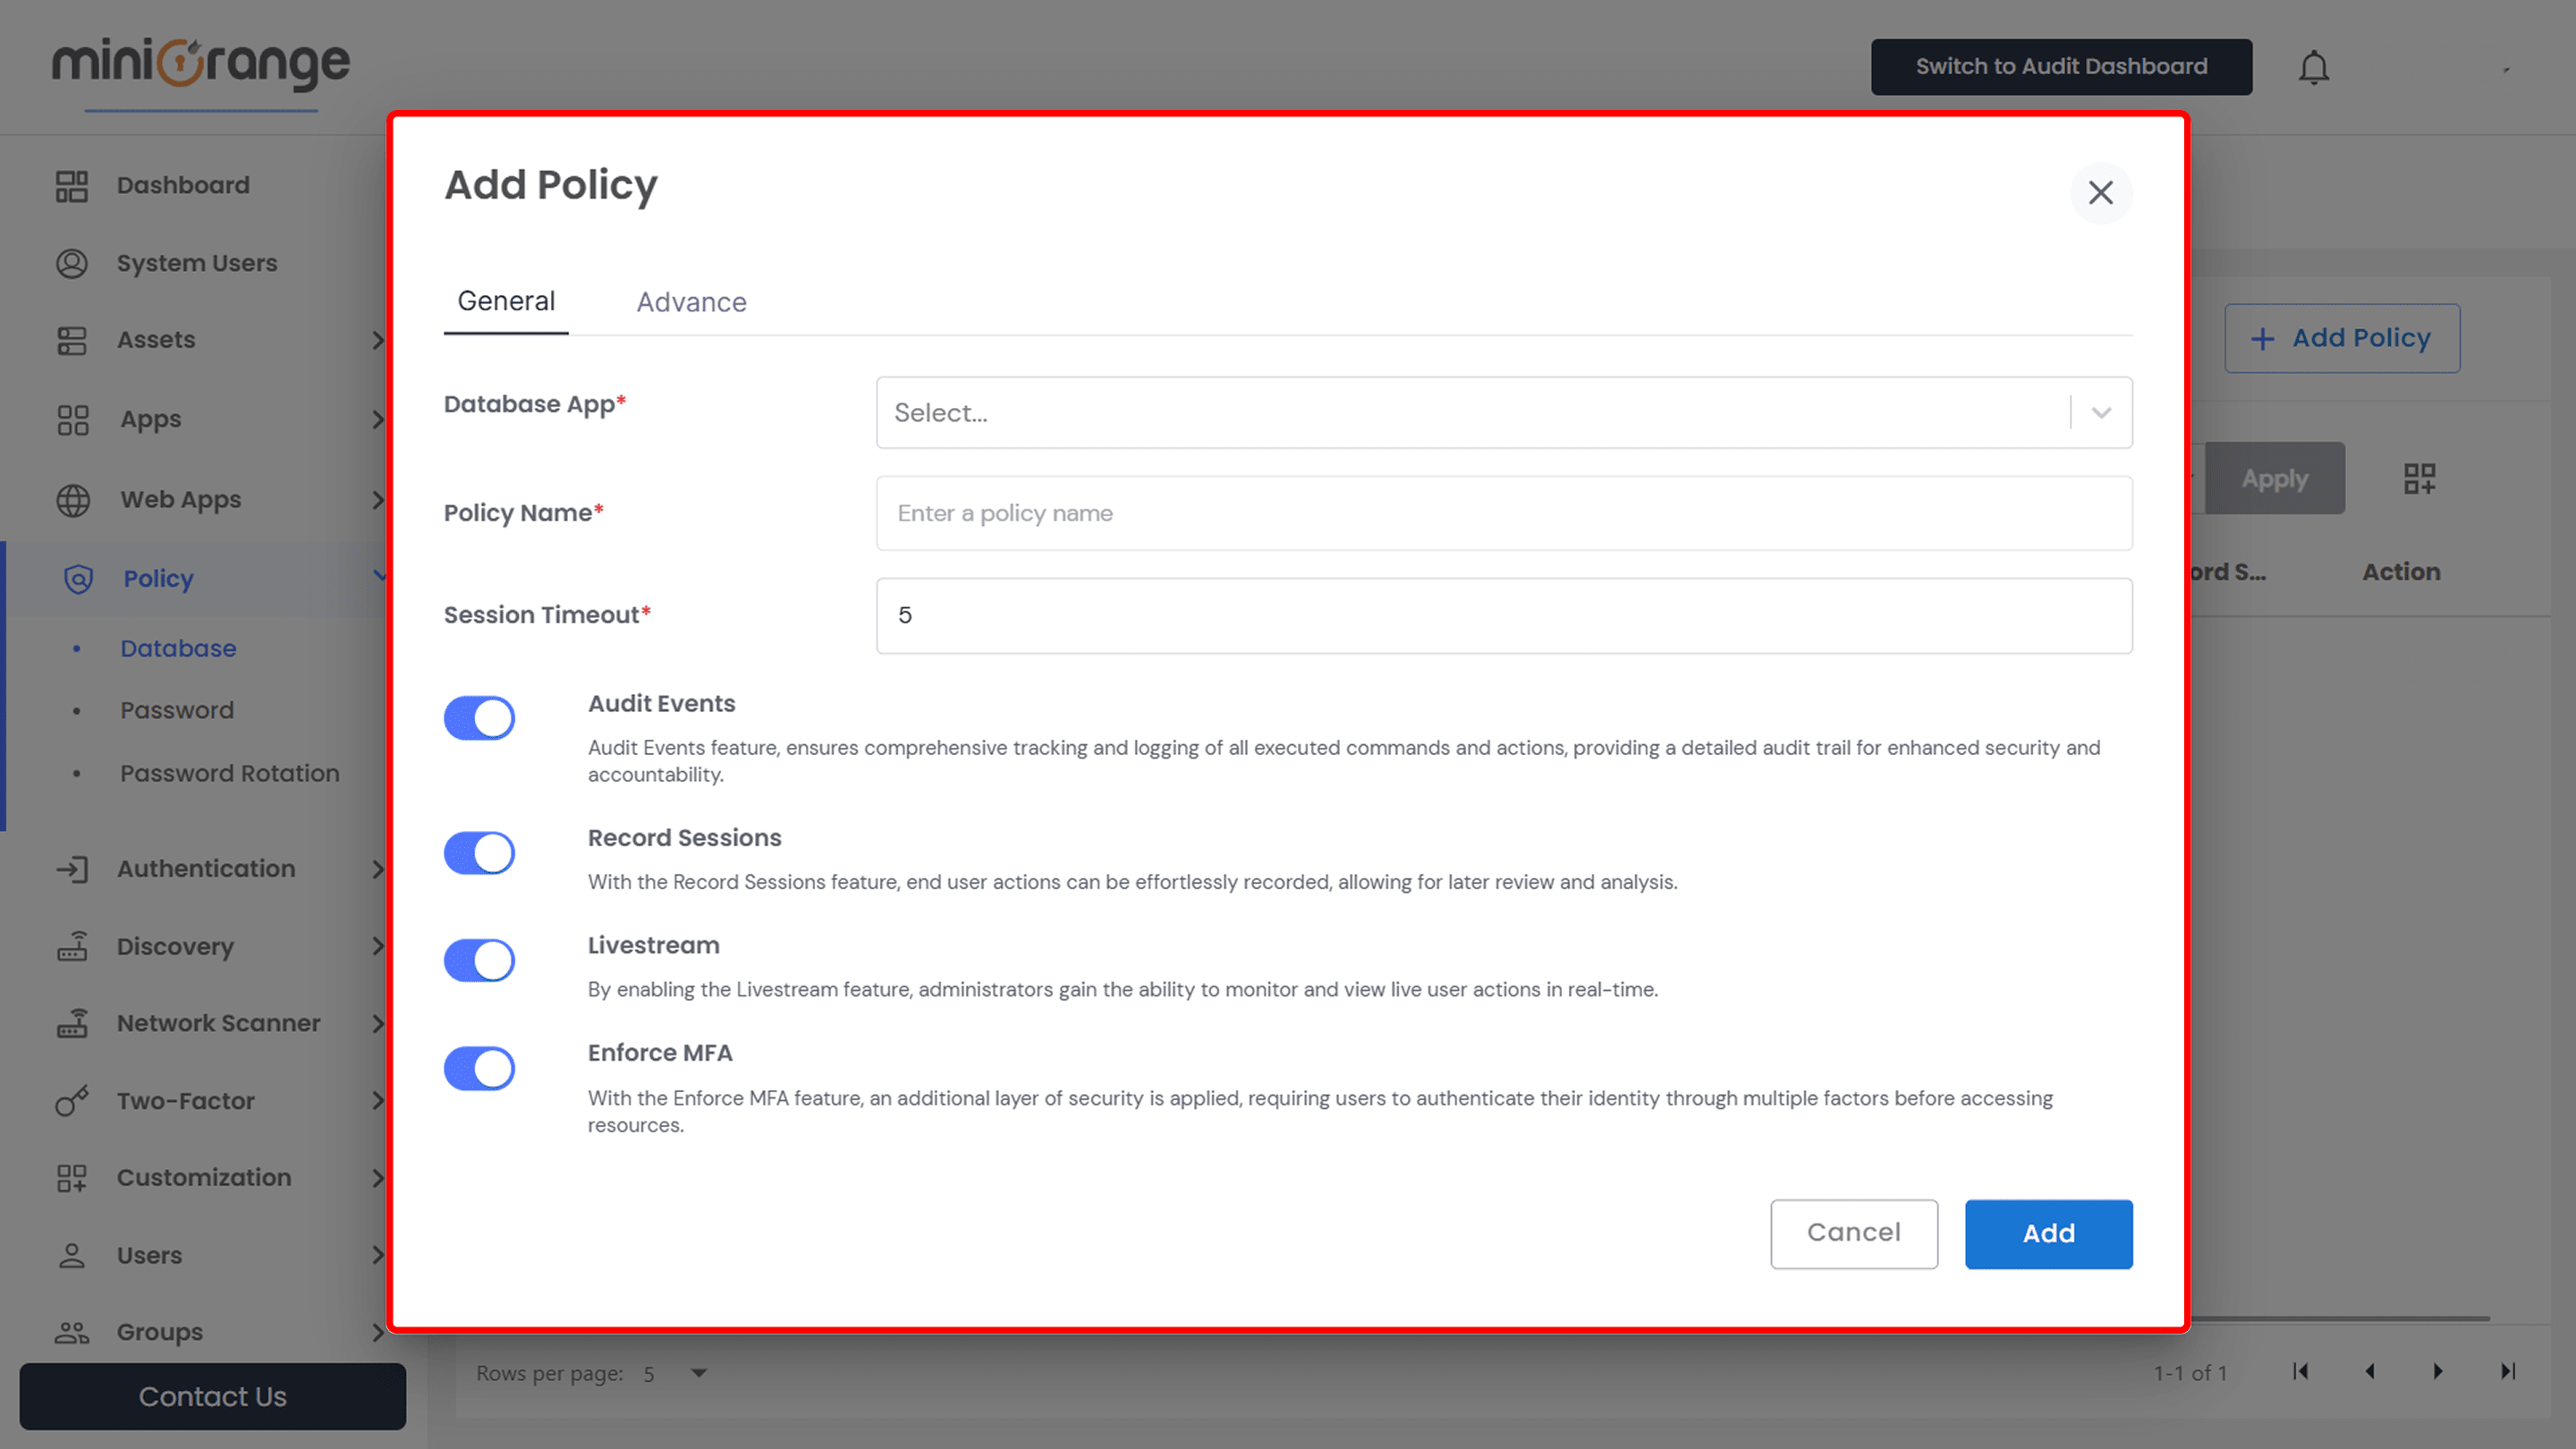Screen dimensions: 2576x1449
Task: Expand the Apps menu chevron
Action: [x=378, y=419]
